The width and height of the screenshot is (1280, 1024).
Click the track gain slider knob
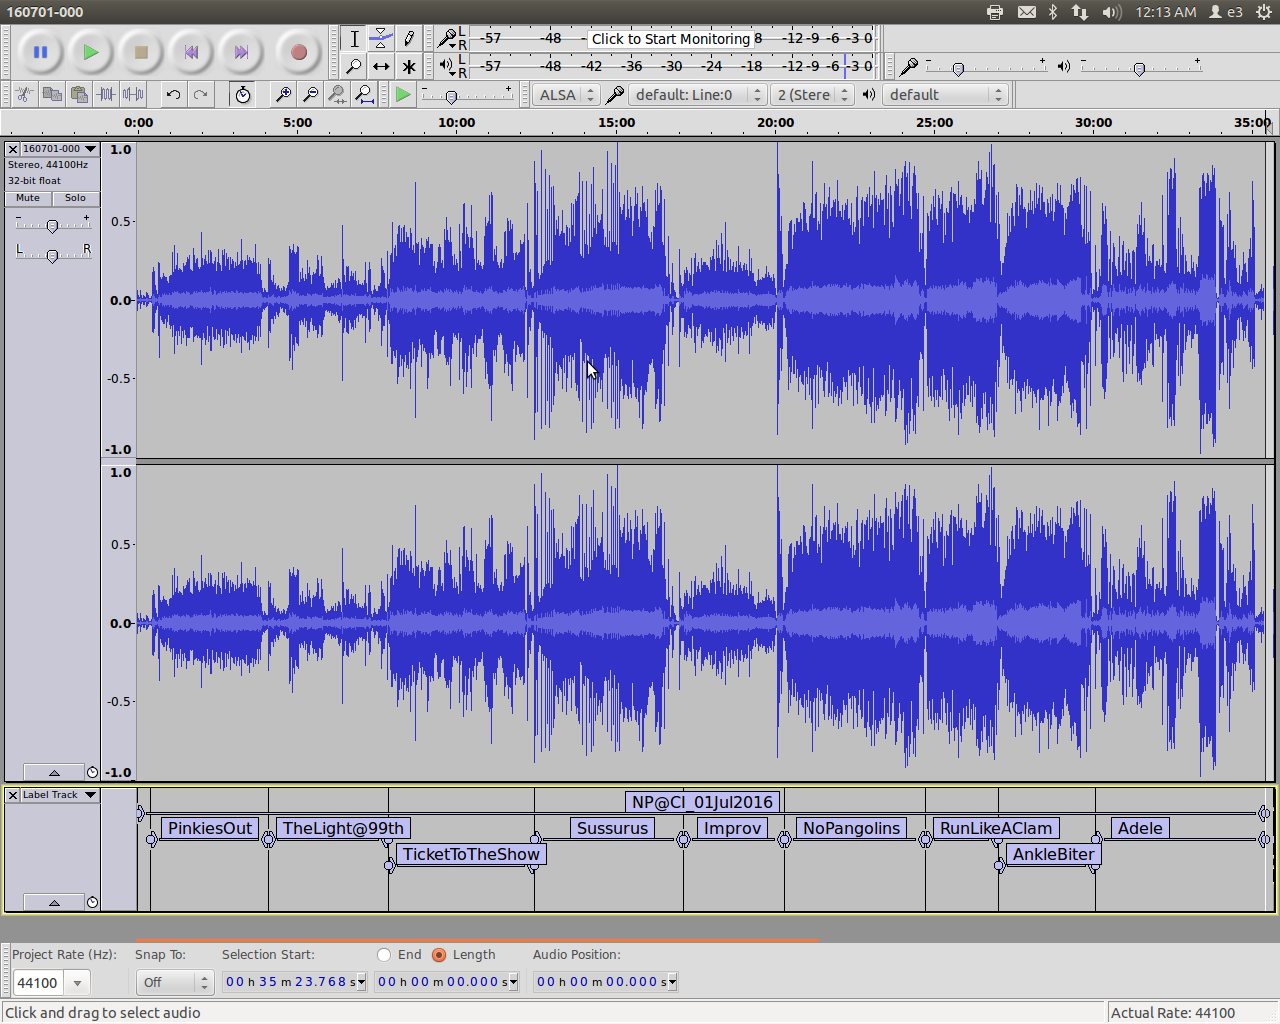(x=52, y=227)
